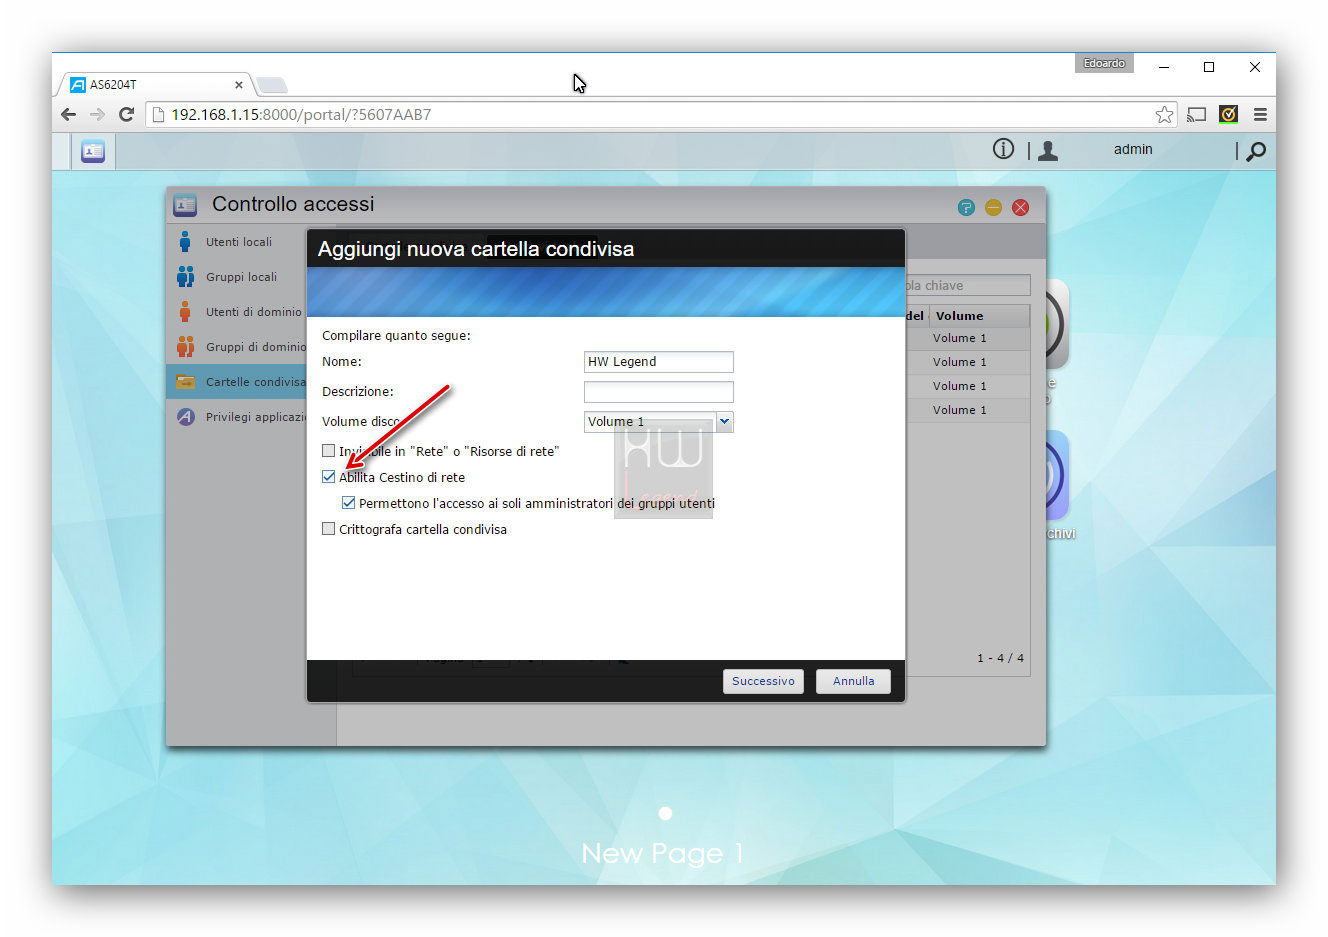Click the page count text 1 - 4 / 4
Viewport: 1328px width, 937px height.
point(1000,658)
